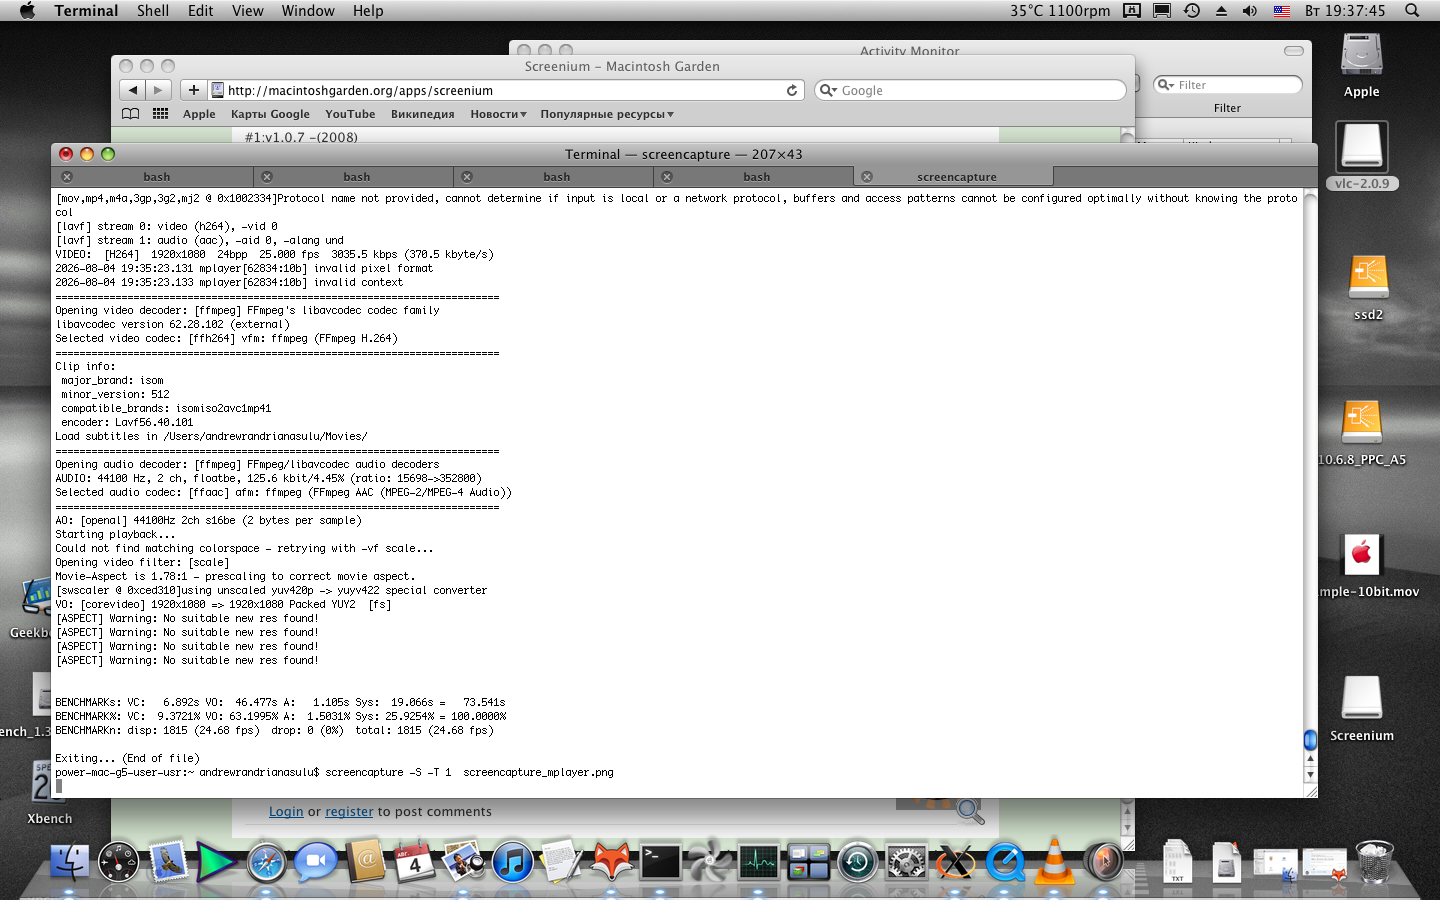The width and height of the screenshot is (1440, 900).
Task: Open iCal from the Dock
Action: click(x=414, y=861)
